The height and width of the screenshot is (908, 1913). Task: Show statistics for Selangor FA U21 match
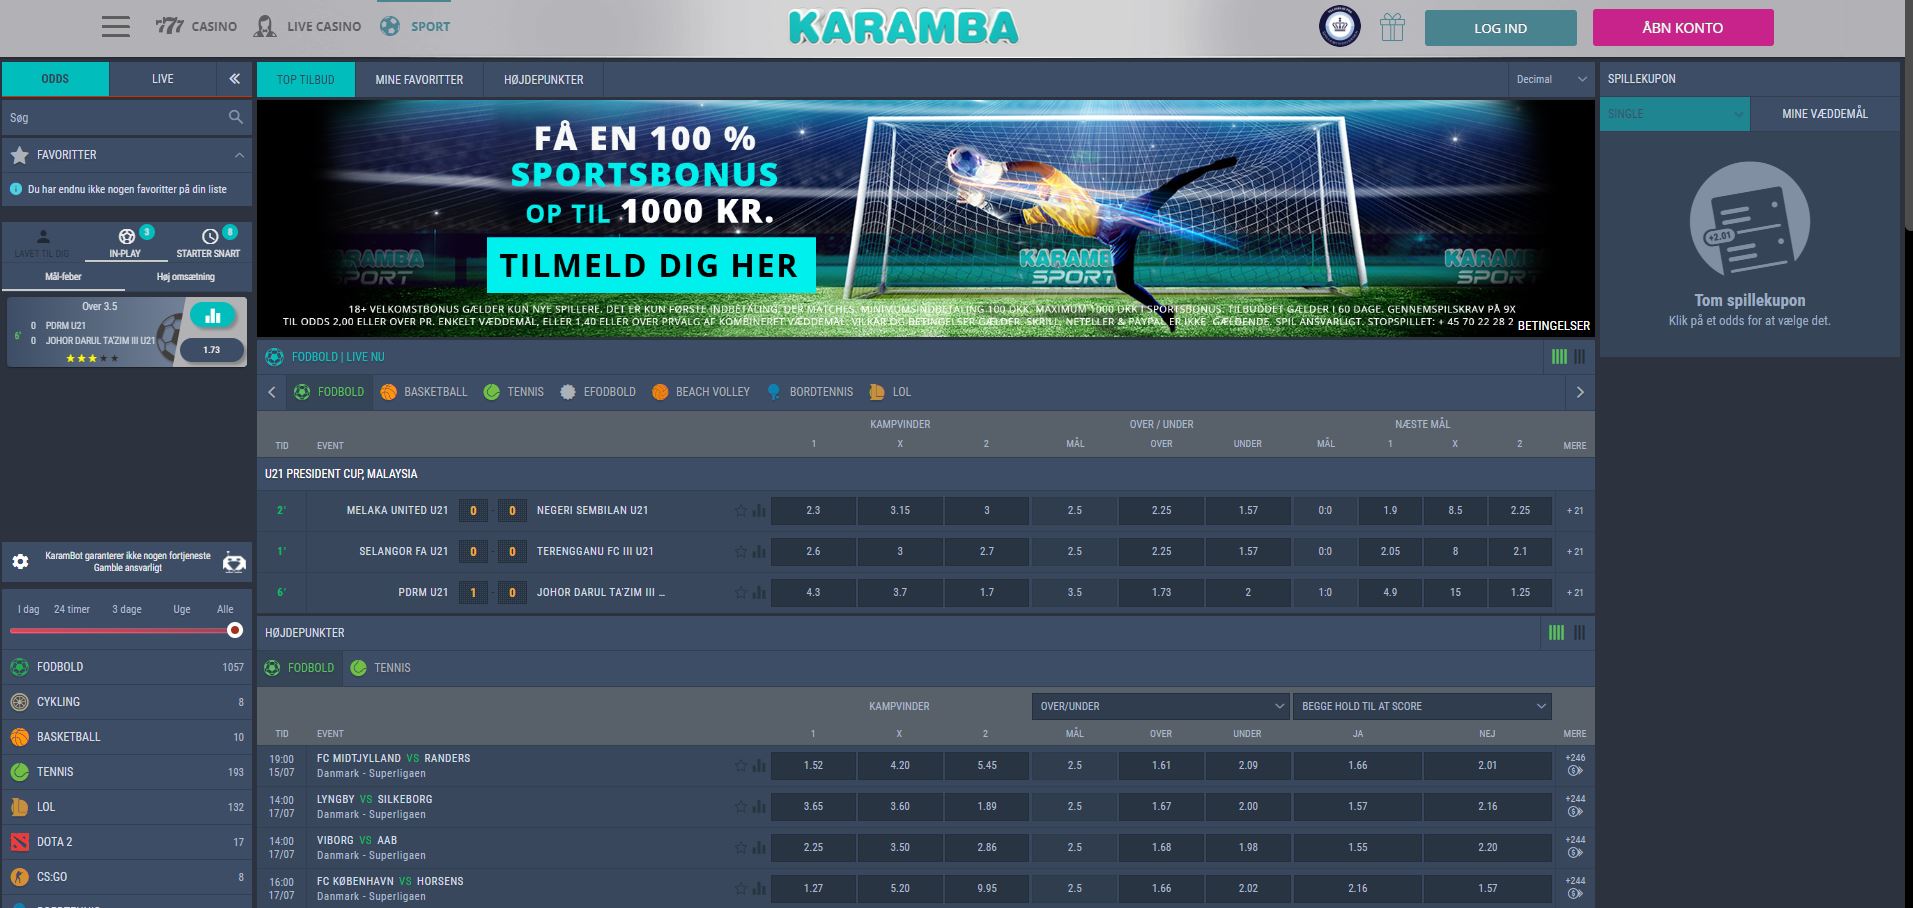(759, 552)
